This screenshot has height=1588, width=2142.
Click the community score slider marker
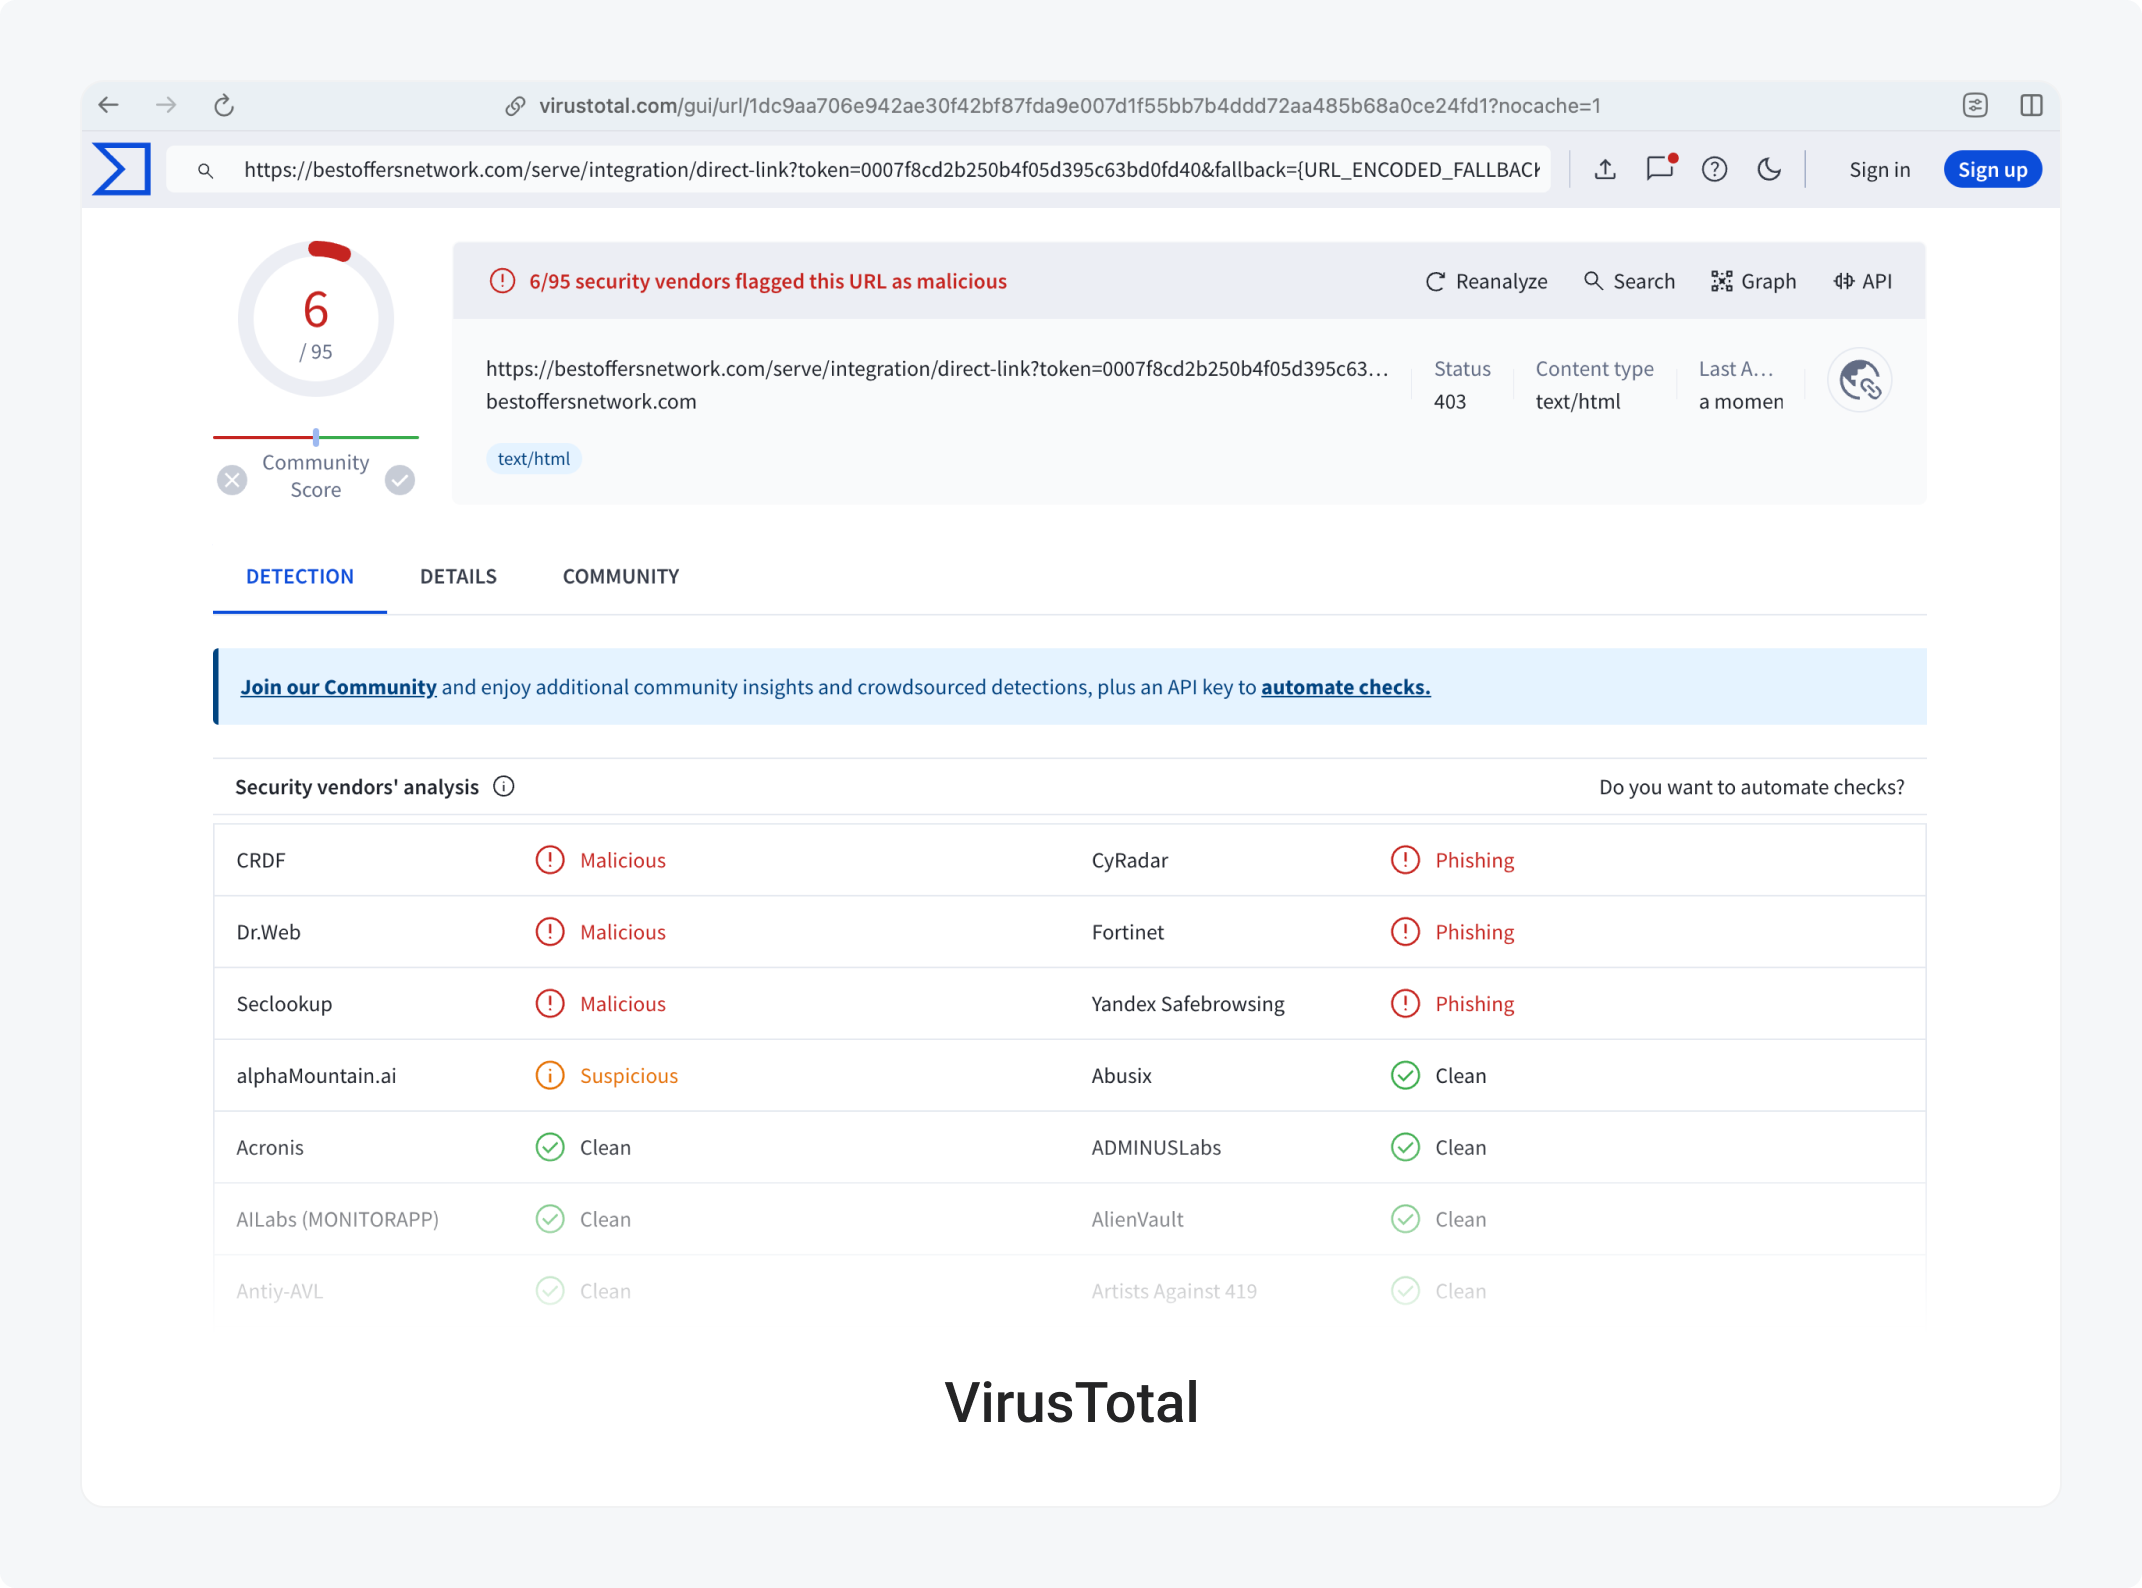tap(316, 437)
